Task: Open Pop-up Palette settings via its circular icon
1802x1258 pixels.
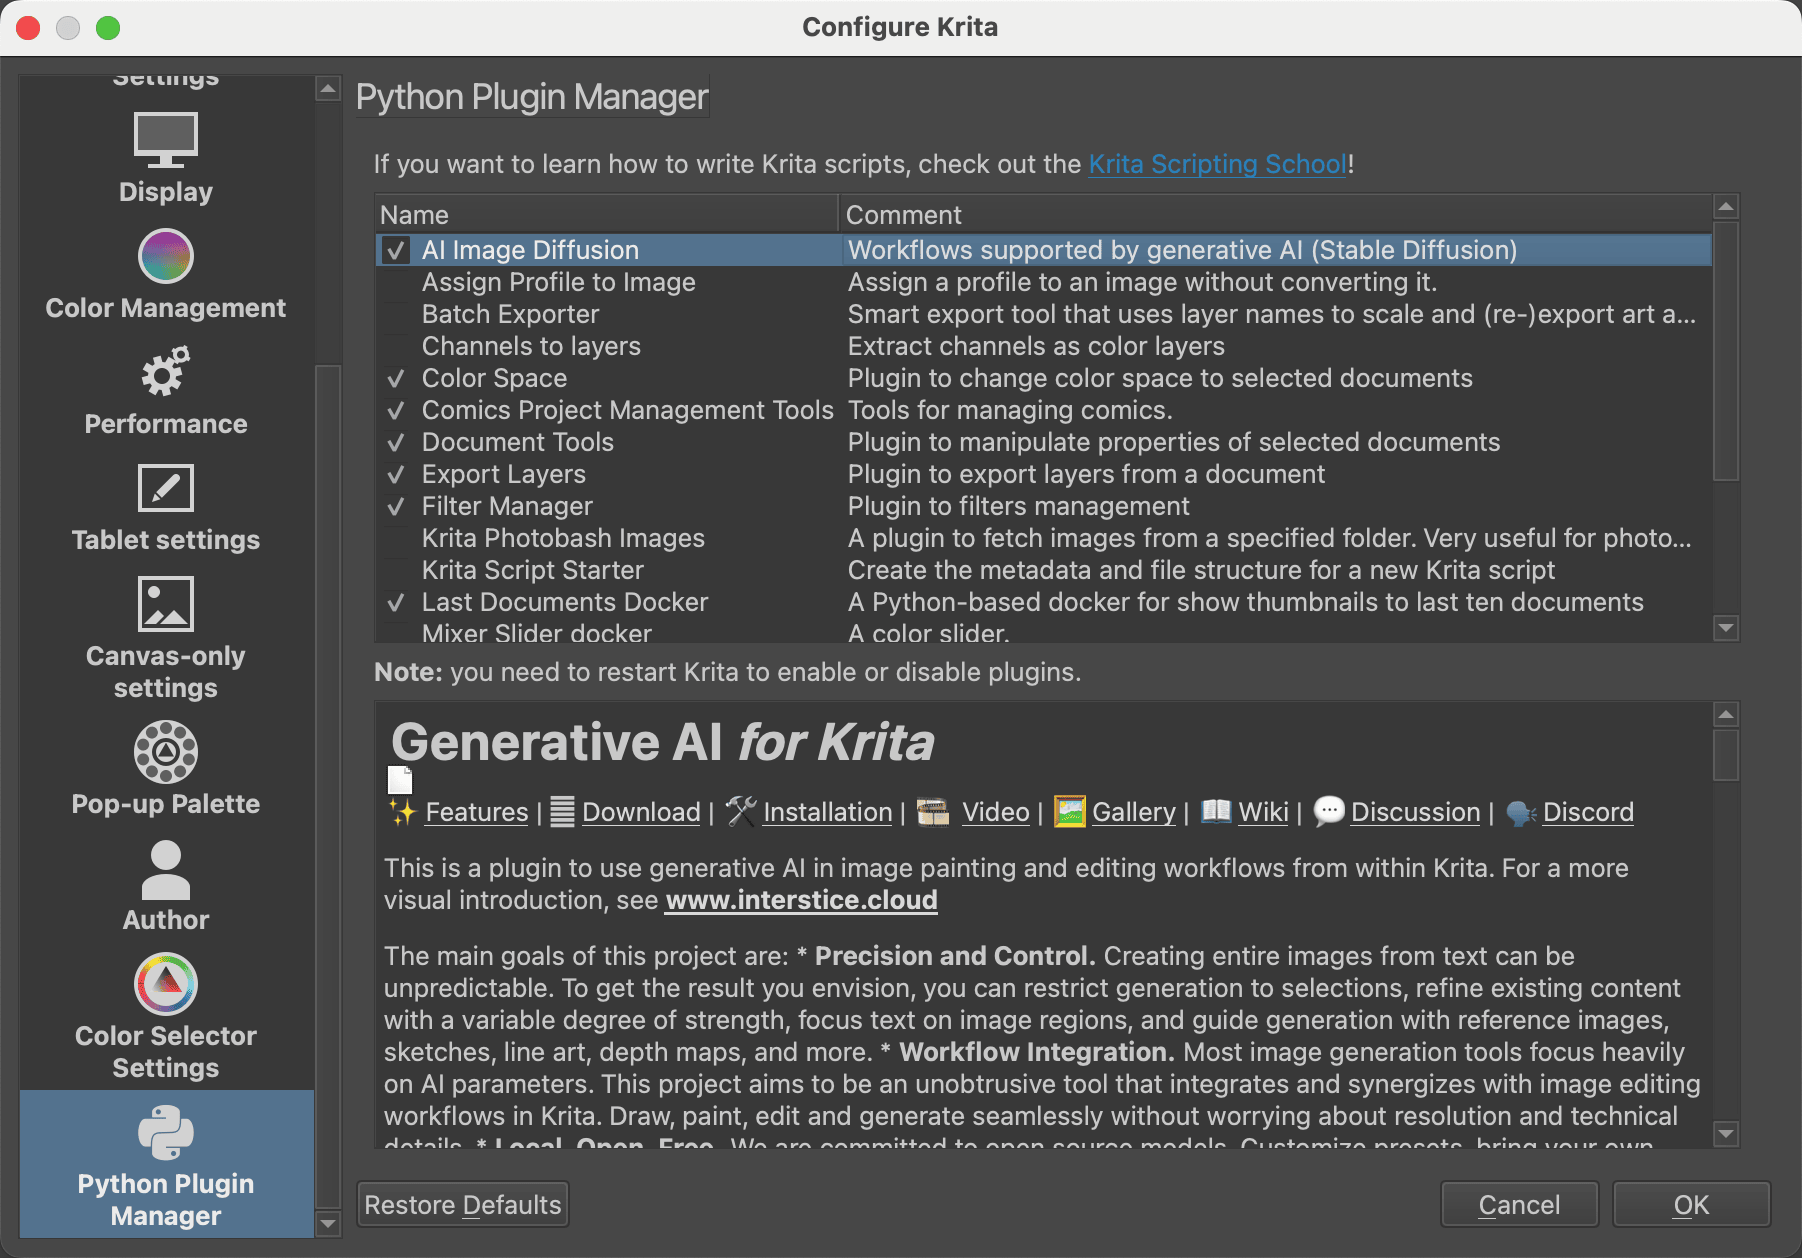Action: point(165,752)
